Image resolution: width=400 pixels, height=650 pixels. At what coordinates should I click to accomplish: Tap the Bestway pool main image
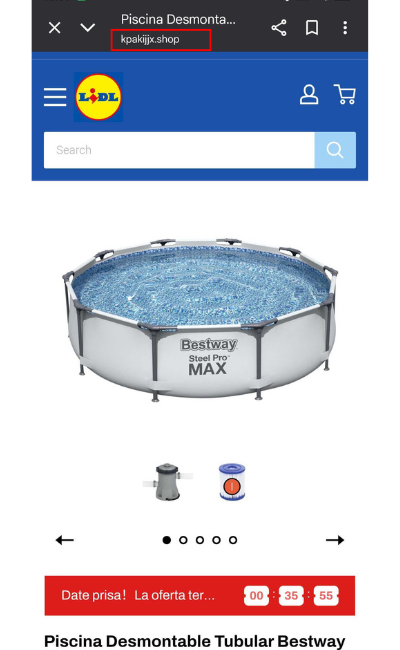200,319
